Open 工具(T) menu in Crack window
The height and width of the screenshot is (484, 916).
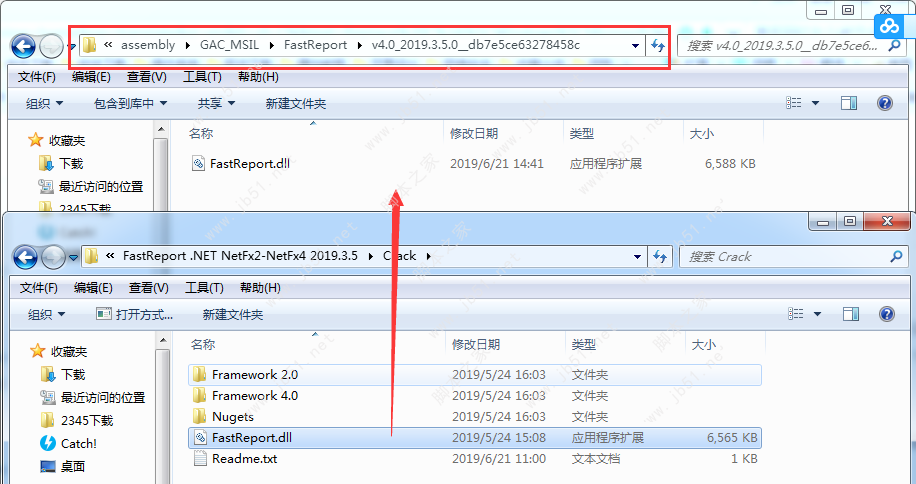204,288
